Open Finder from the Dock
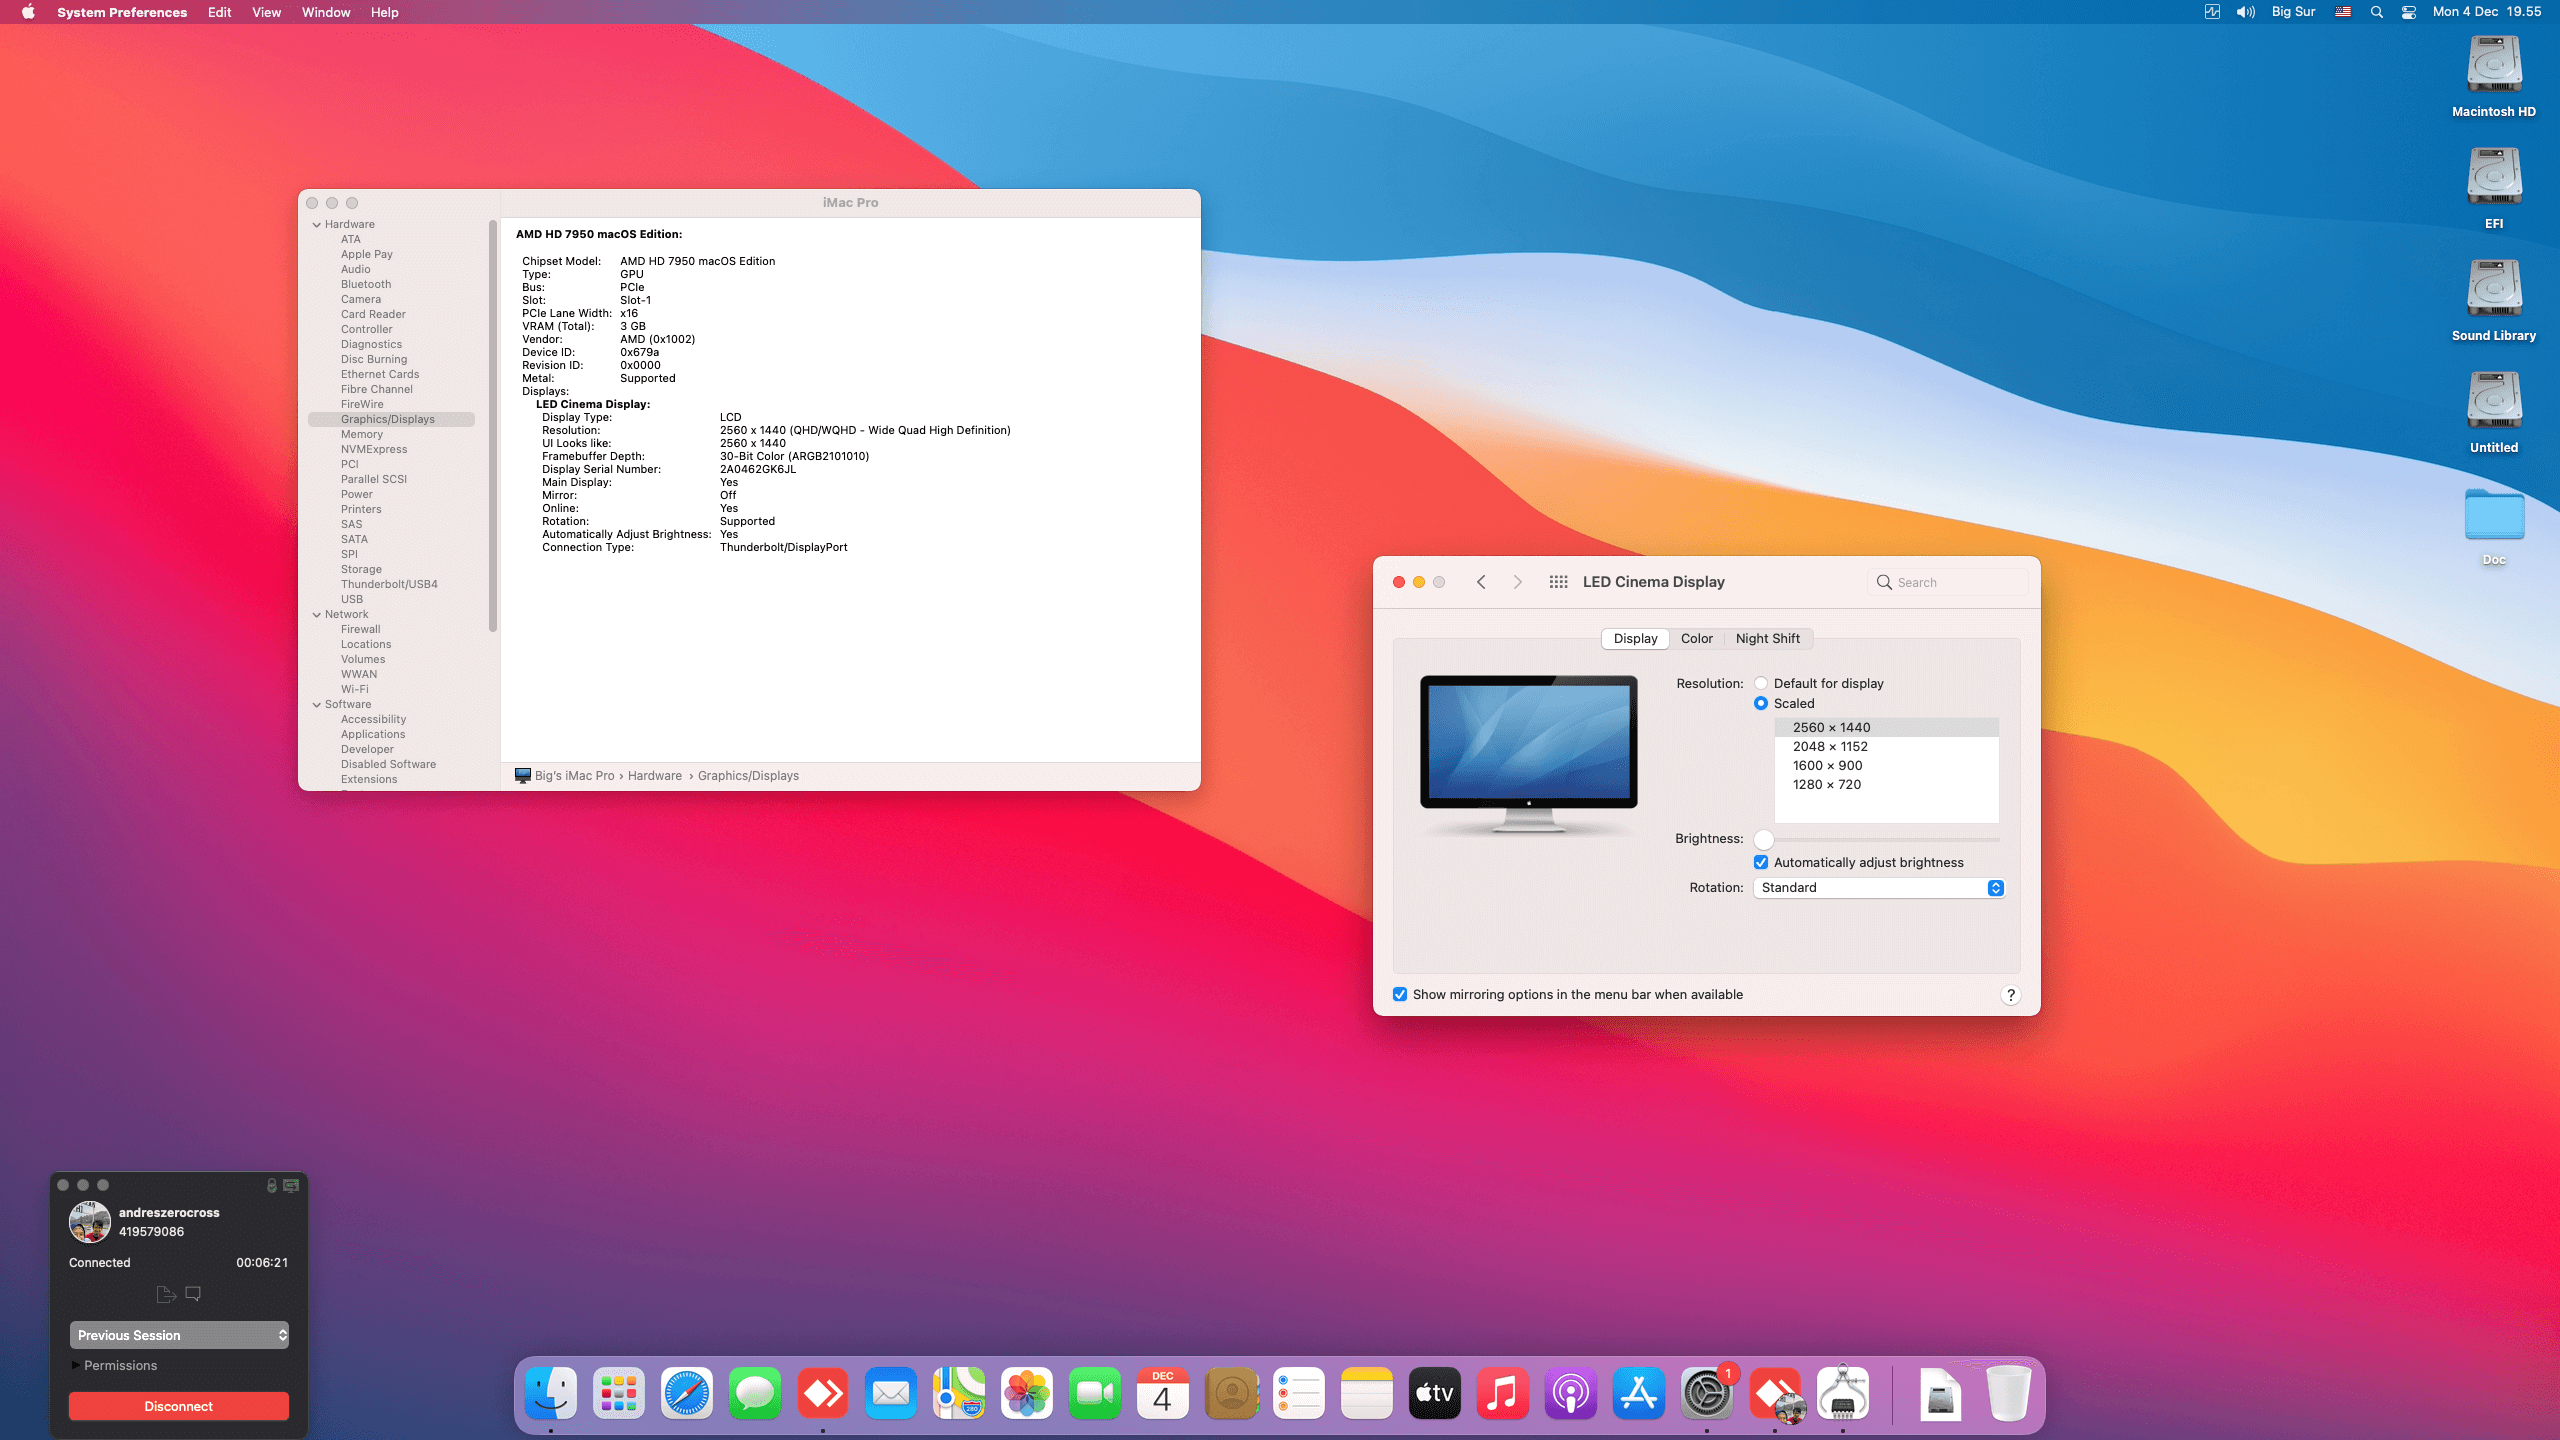The image size is (2560, 1440). point(551,1393)
